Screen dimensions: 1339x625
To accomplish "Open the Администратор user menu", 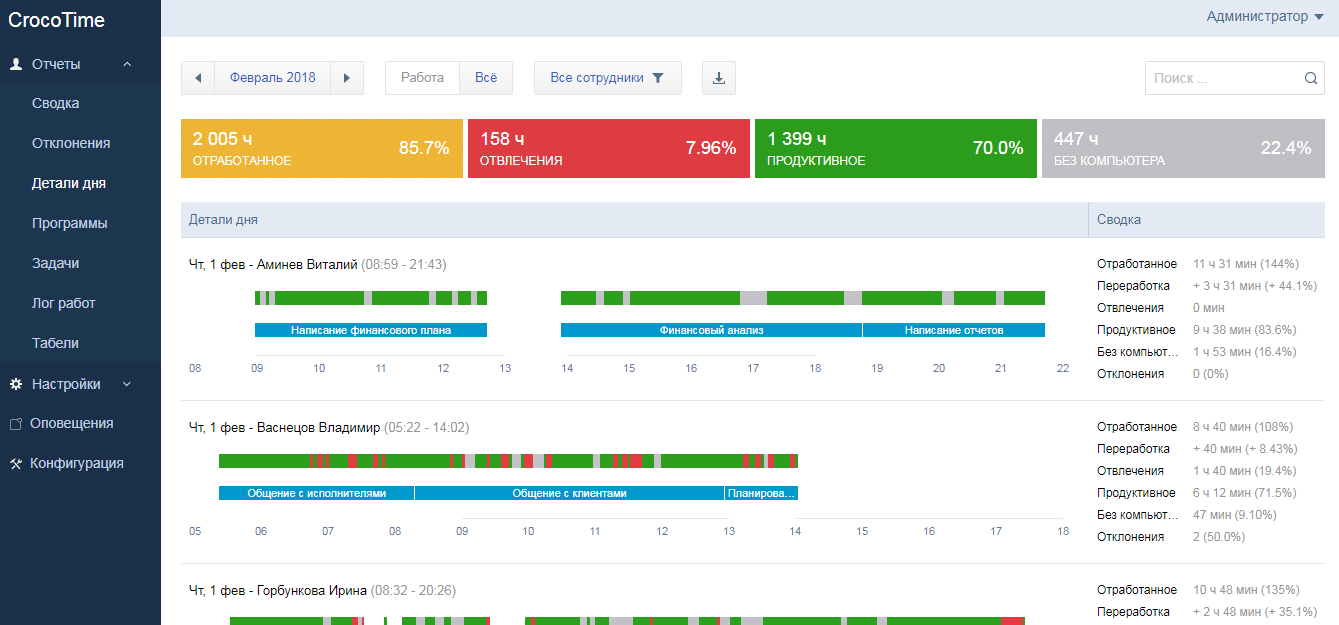I will 1265,16.
